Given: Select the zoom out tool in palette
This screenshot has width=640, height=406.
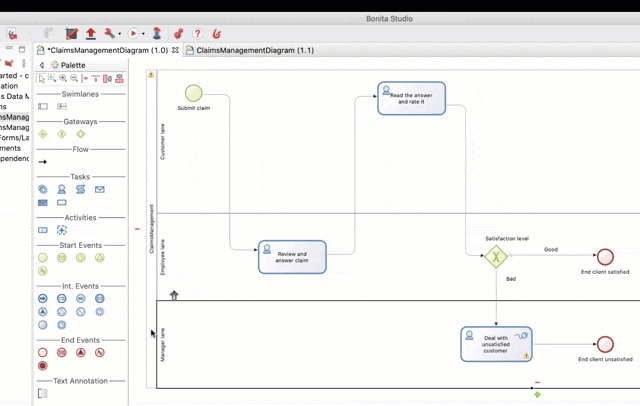Looking at the screenshot, I should click(x=75, y=78).
